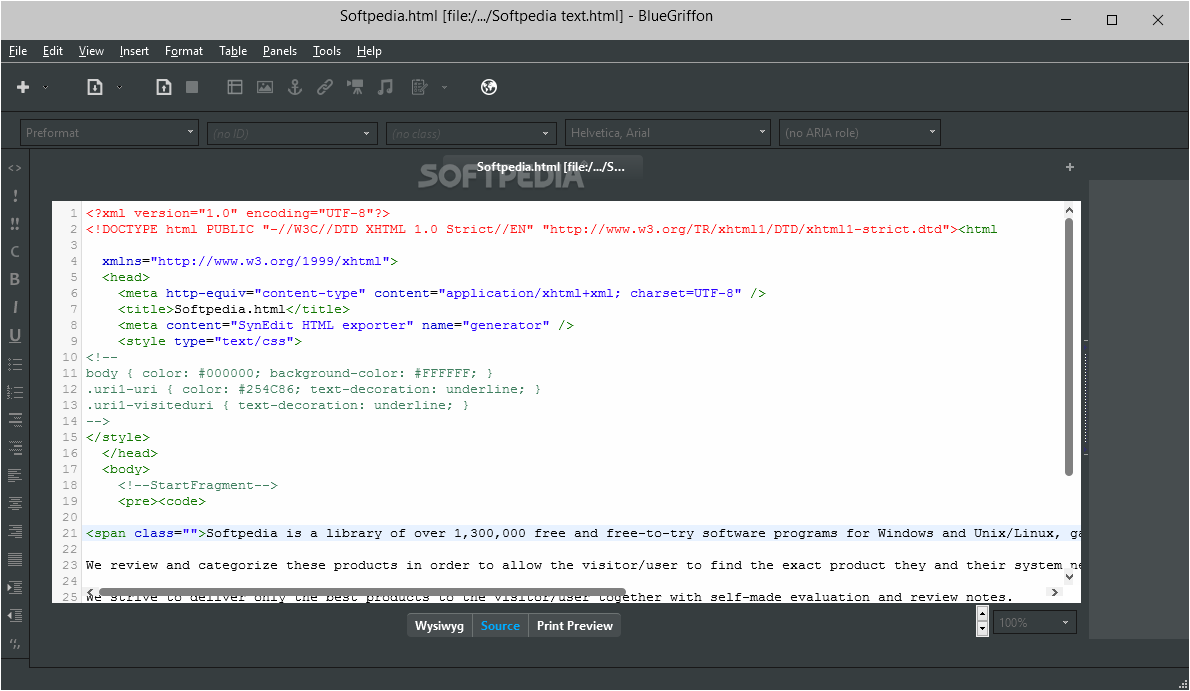Open the 100% zoom dropdown
The height and width of the screenshot is (691, 1190).
[x=1034, y=623]
